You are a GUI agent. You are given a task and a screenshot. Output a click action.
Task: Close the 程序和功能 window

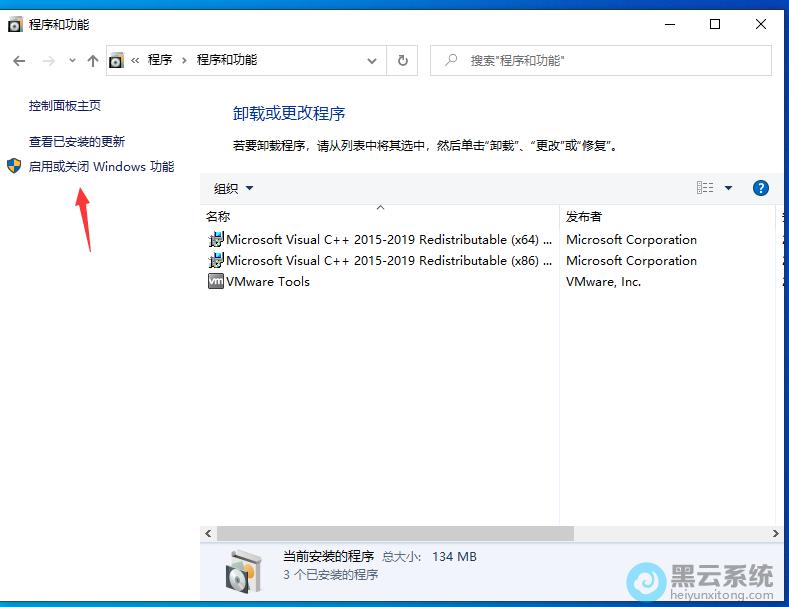760,24
